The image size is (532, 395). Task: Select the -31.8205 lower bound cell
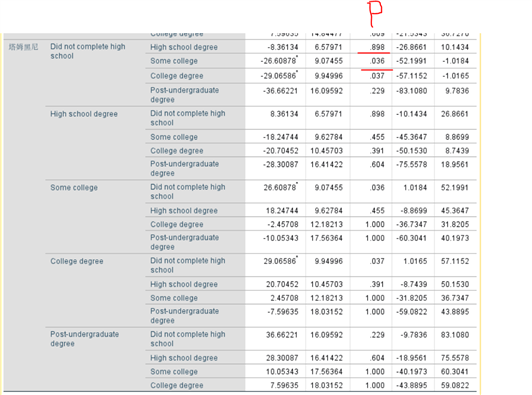tap(411, 298)
